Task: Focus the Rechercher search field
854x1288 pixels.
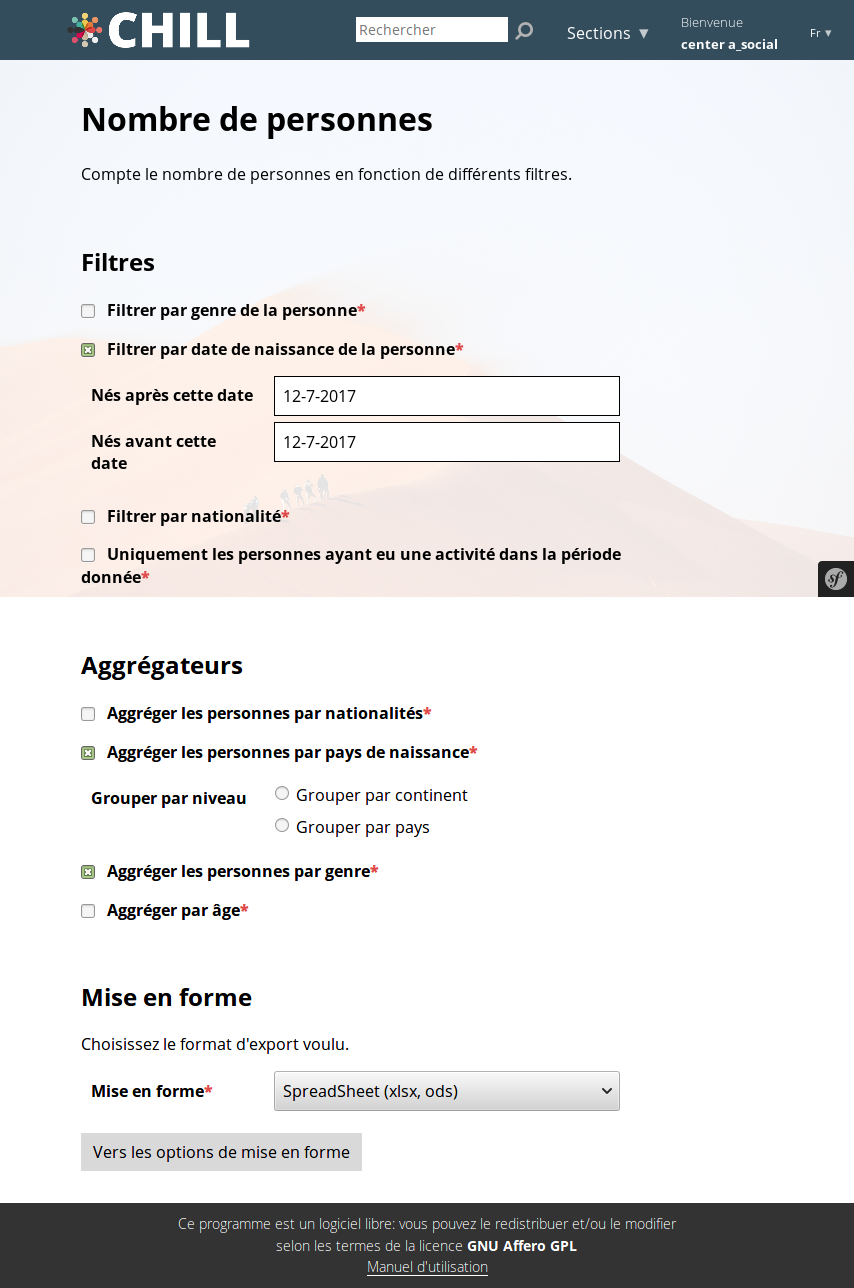Action: 431,30
